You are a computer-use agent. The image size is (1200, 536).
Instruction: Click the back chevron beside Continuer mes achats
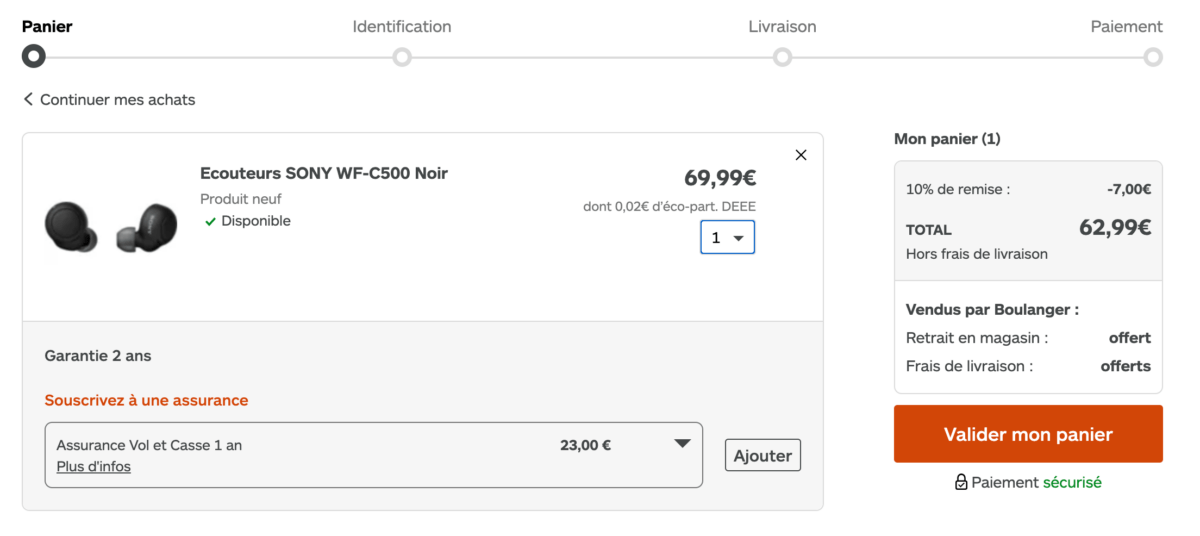click(28, 99)
